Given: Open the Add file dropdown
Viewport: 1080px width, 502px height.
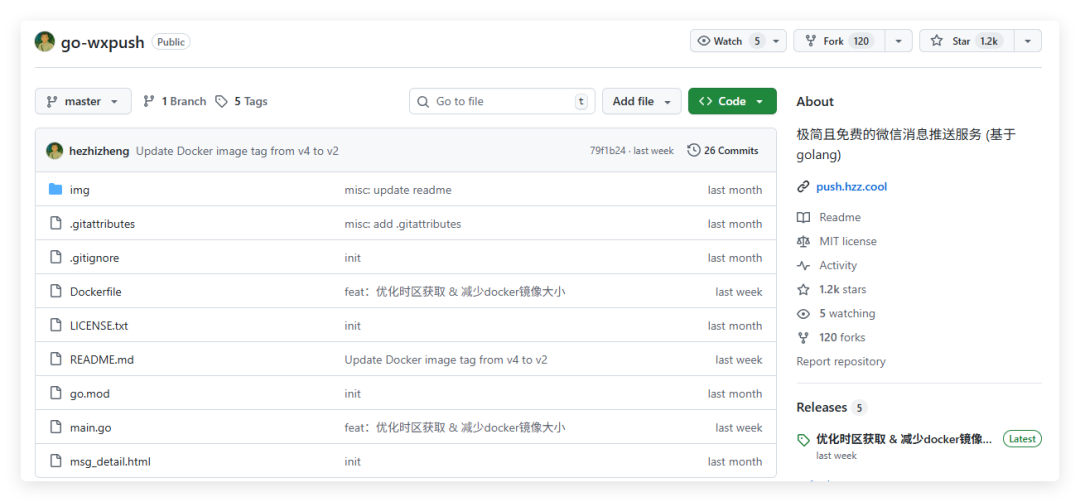Looking at the screenshot, I should tap(641, 101).
